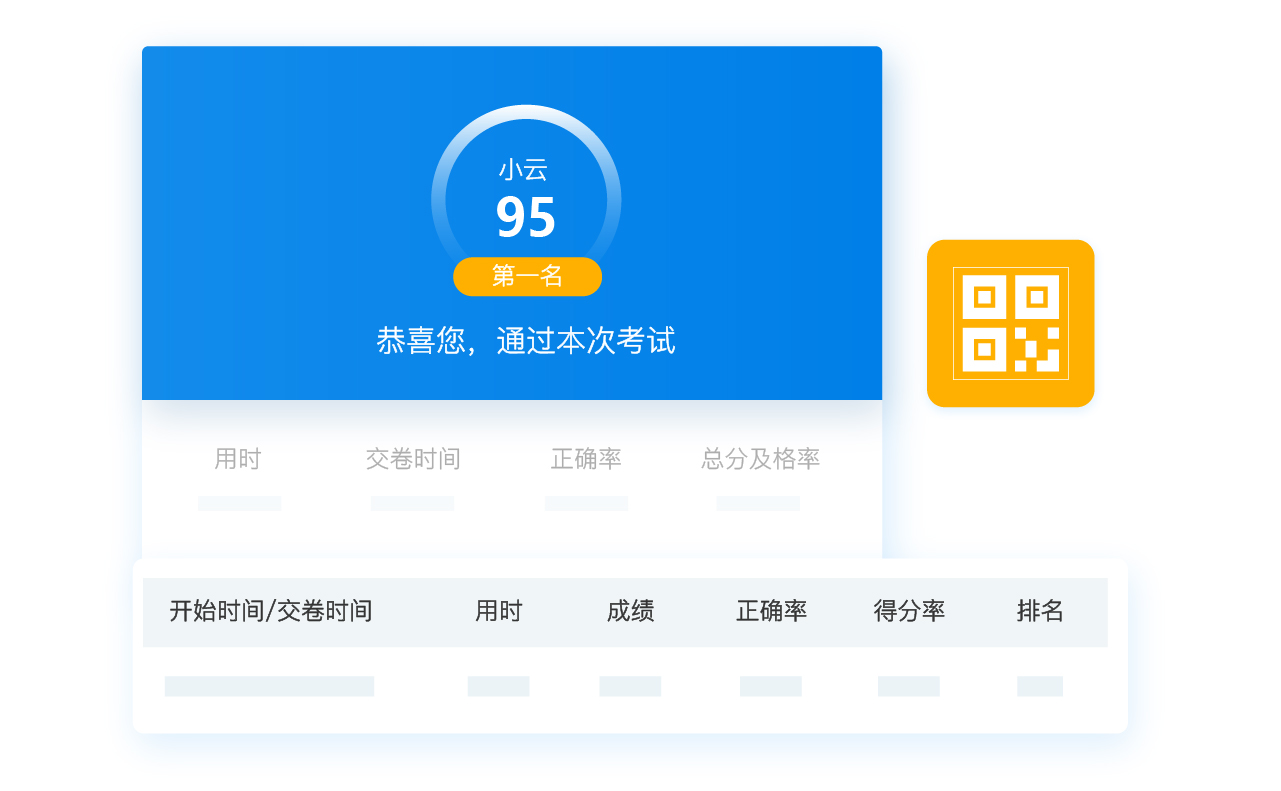Click the orange QR code icon
This screenshot has height=791, width=1281.
pos(1010,323)
